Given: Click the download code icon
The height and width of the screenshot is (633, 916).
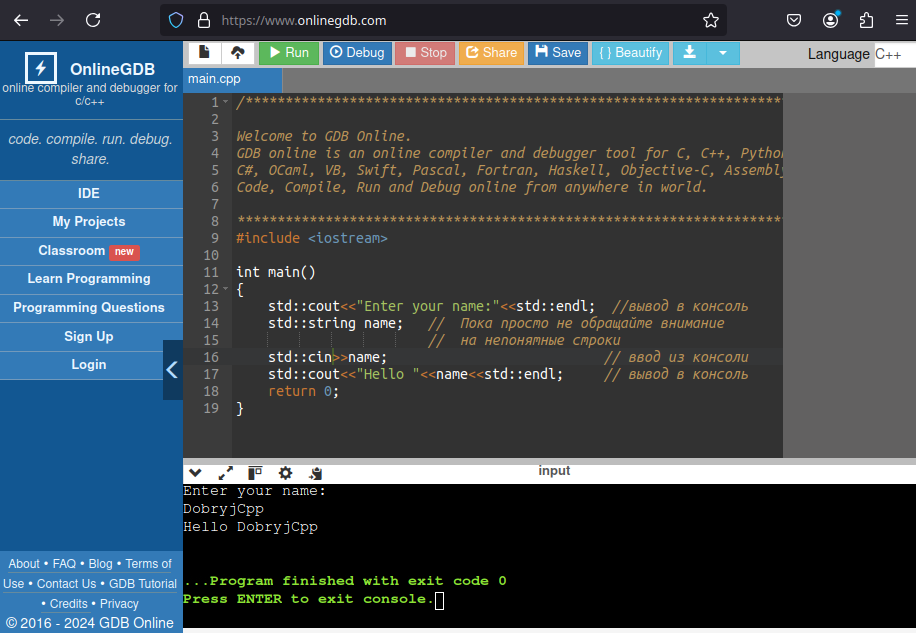Looking at the screenshot, I should click(x=690, y=53).
